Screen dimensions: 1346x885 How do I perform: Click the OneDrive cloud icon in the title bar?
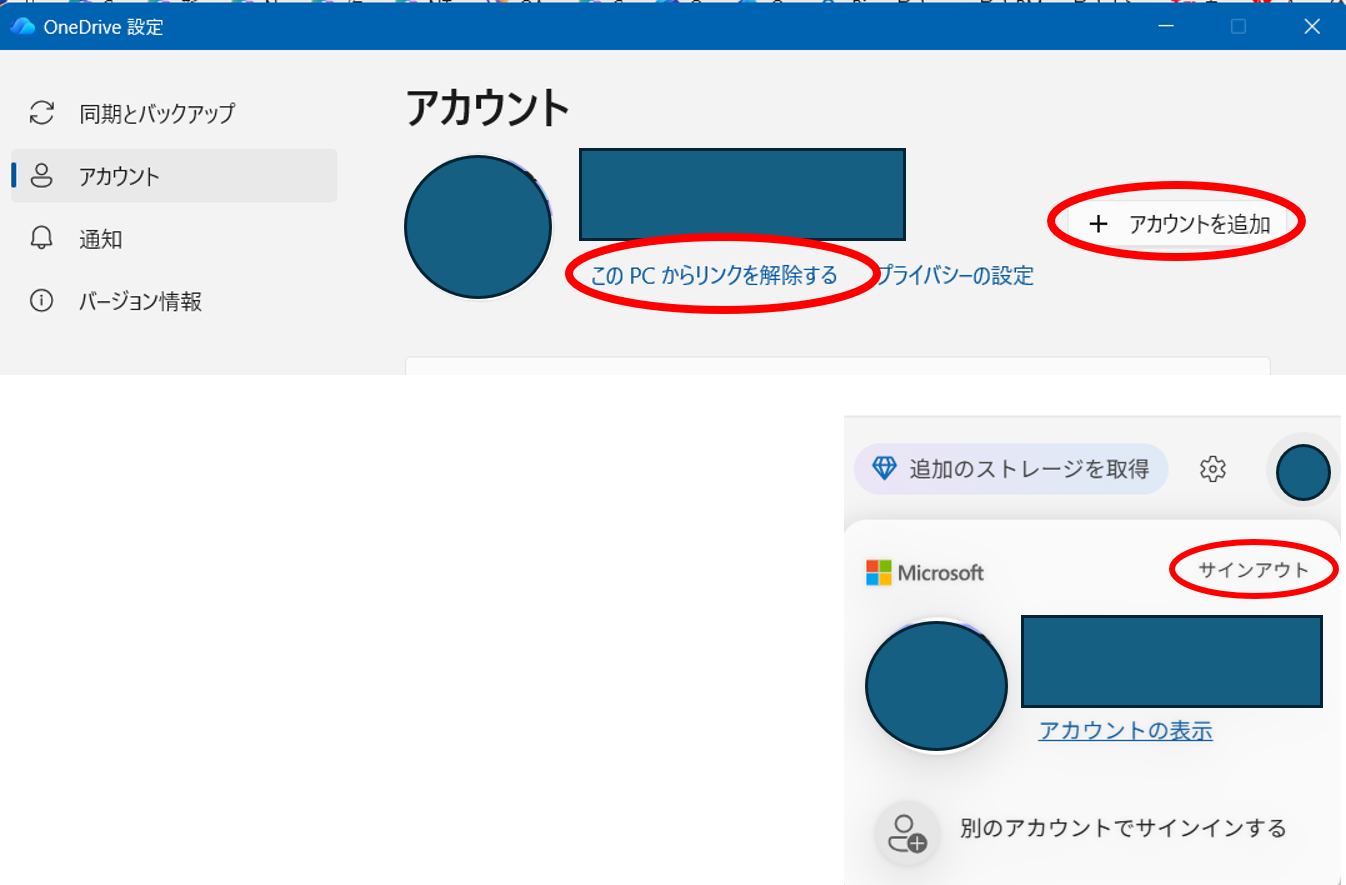[x=23, y=27]
